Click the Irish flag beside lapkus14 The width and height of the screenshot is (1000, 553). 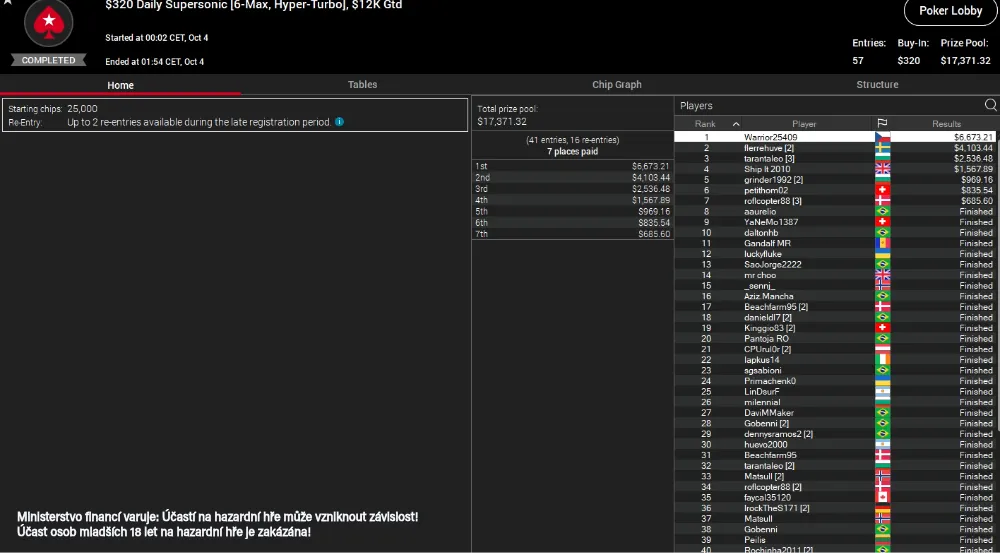click(x=883, y=360)
